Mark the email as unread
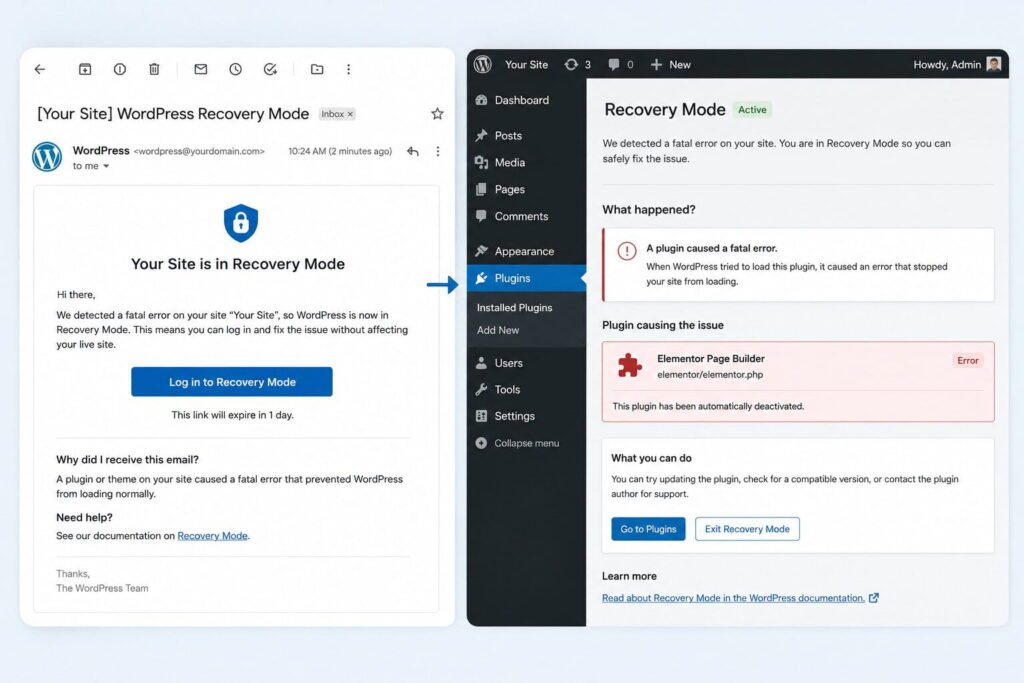This screenshot has width=1024, height=683. (200, 69)
